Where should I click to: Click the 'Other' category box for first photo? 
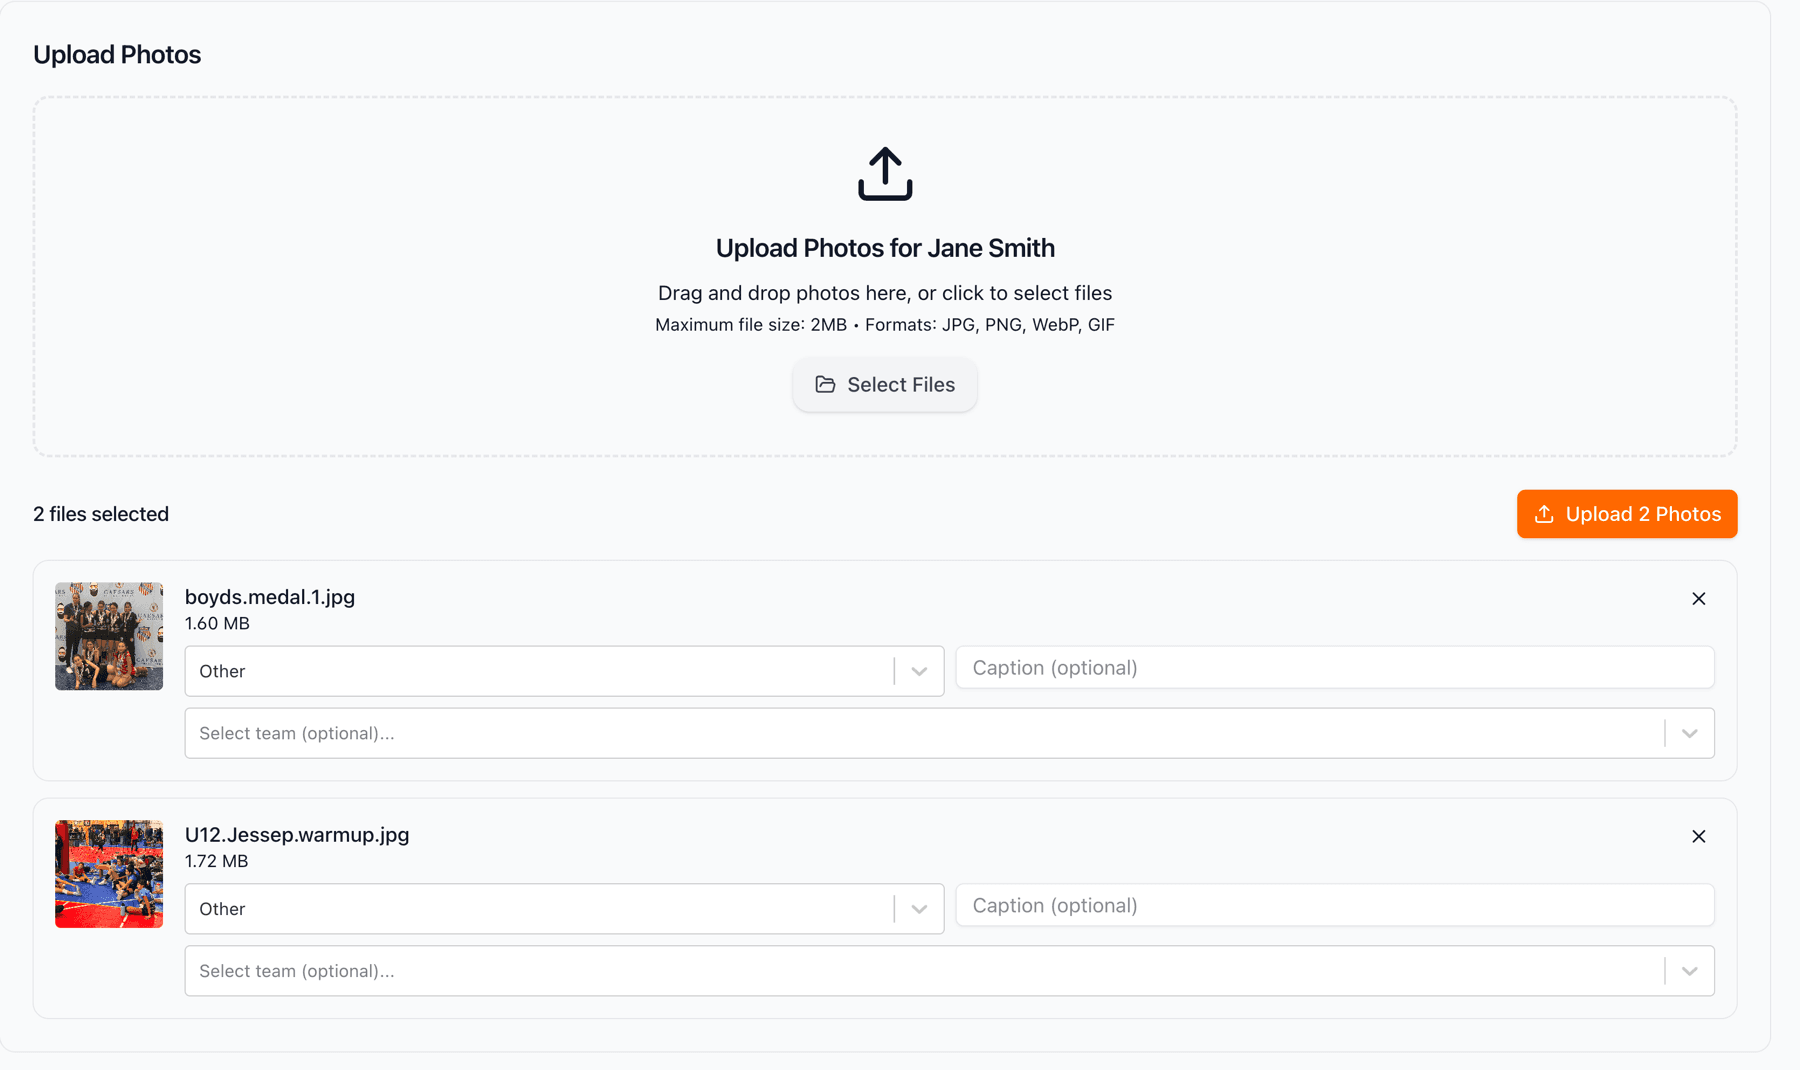pos(564,671)
